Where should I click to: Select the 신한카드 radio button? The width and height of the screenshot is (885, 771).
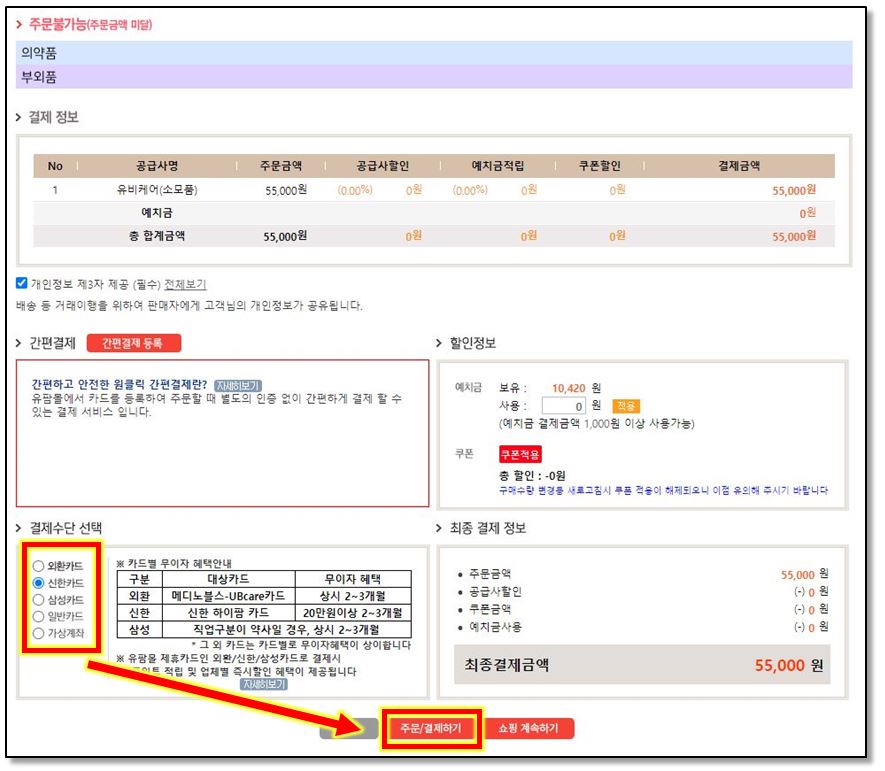pos(39,583)
